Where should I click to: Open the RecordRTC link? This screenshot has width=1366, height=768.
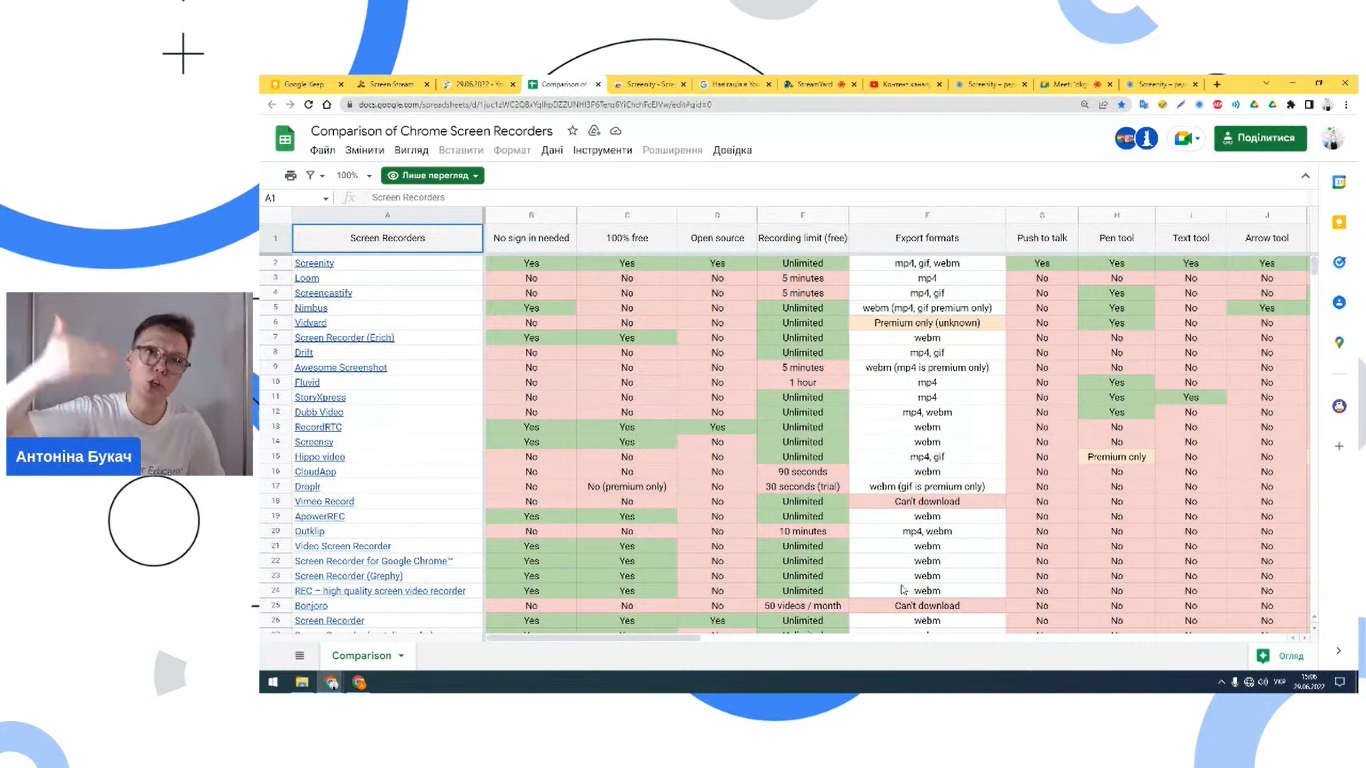point(318,427)
